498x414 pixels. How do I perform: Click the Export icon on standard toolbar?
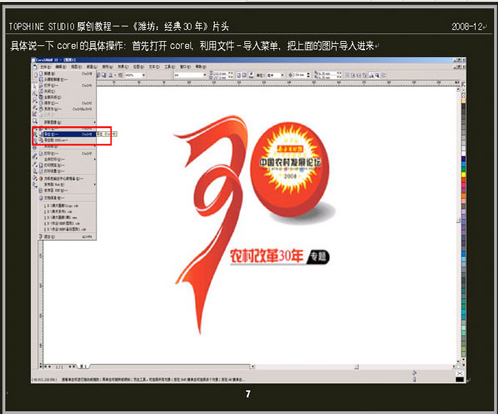click(x=104, y=75)
